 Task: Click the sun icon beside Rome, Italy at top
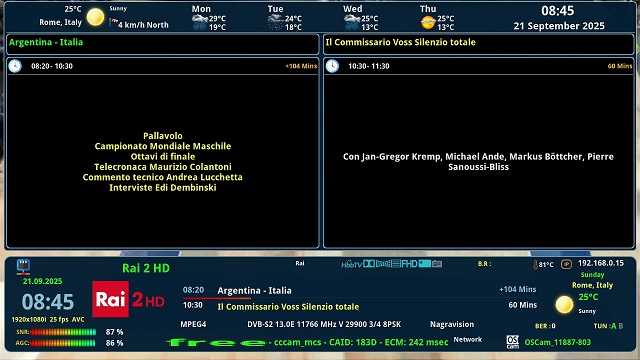coord(95,17)
